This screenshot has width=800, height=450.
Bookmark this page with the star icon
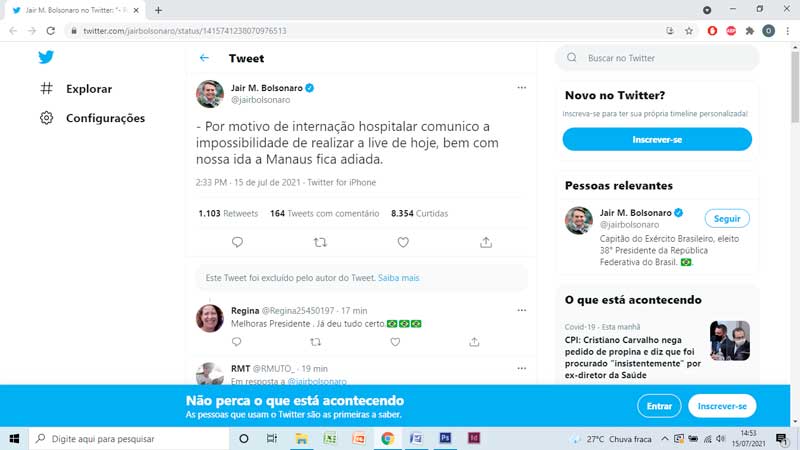tap(689, 31)
